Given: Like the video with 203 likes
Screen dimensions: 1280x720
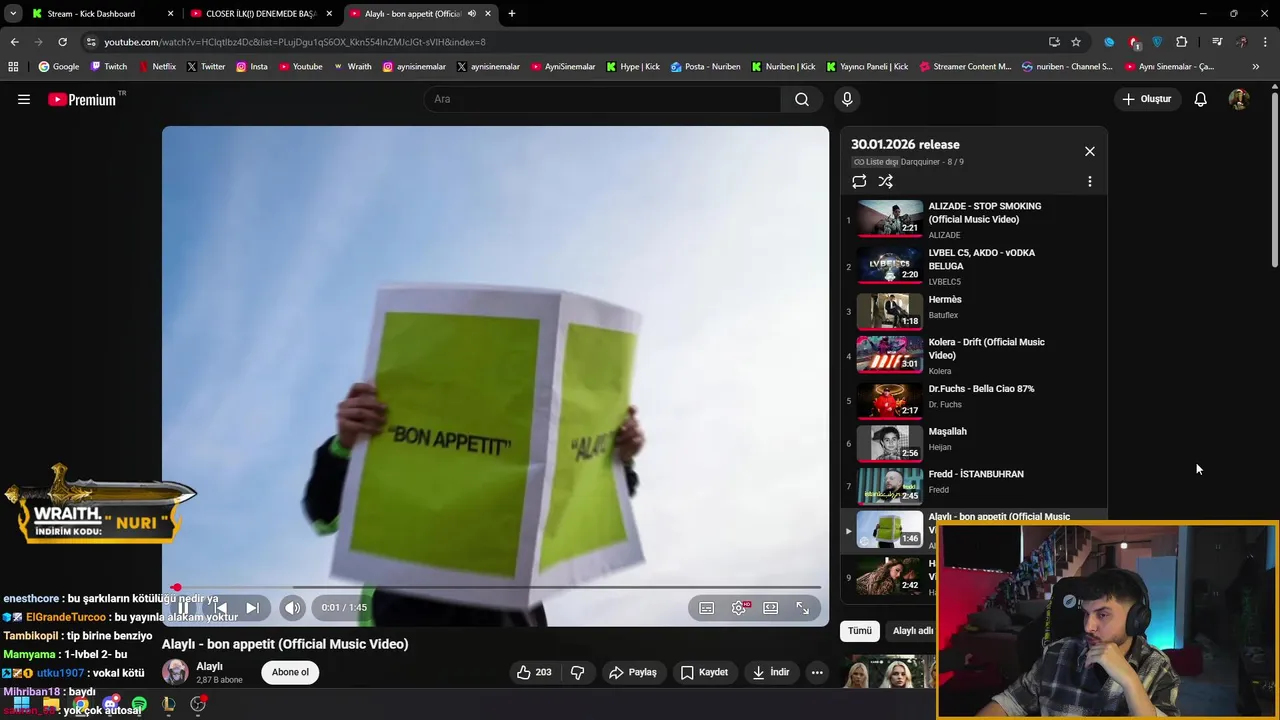Looking at the screenshot, I should click(534, 672).
